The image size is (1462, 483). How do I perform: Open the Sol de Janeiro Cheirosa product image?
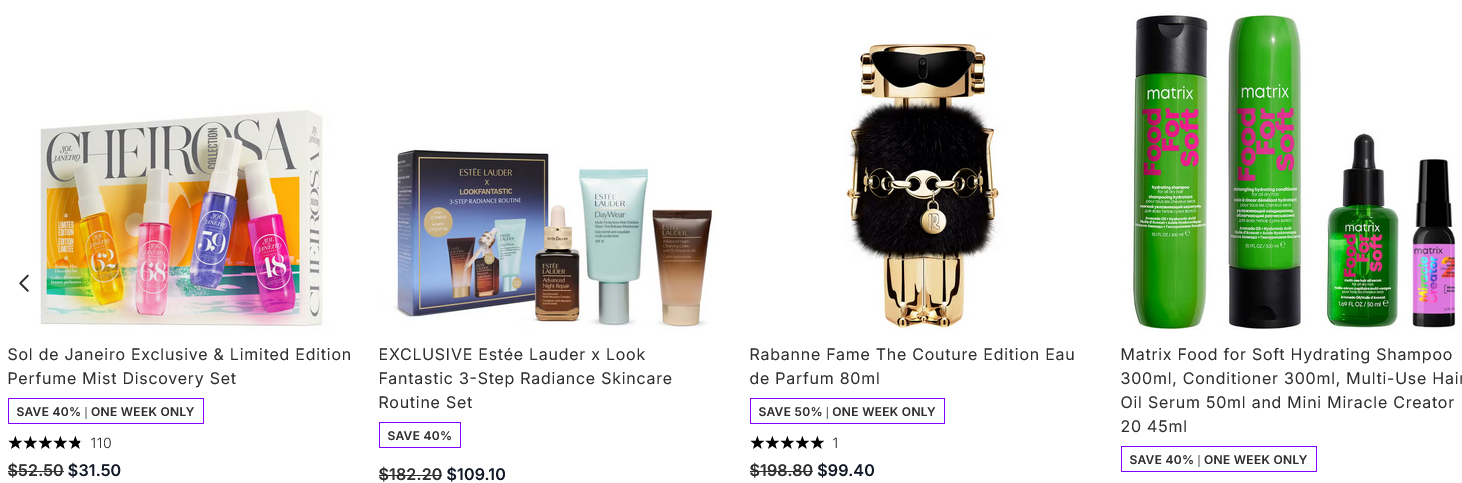tap(181, 218)
